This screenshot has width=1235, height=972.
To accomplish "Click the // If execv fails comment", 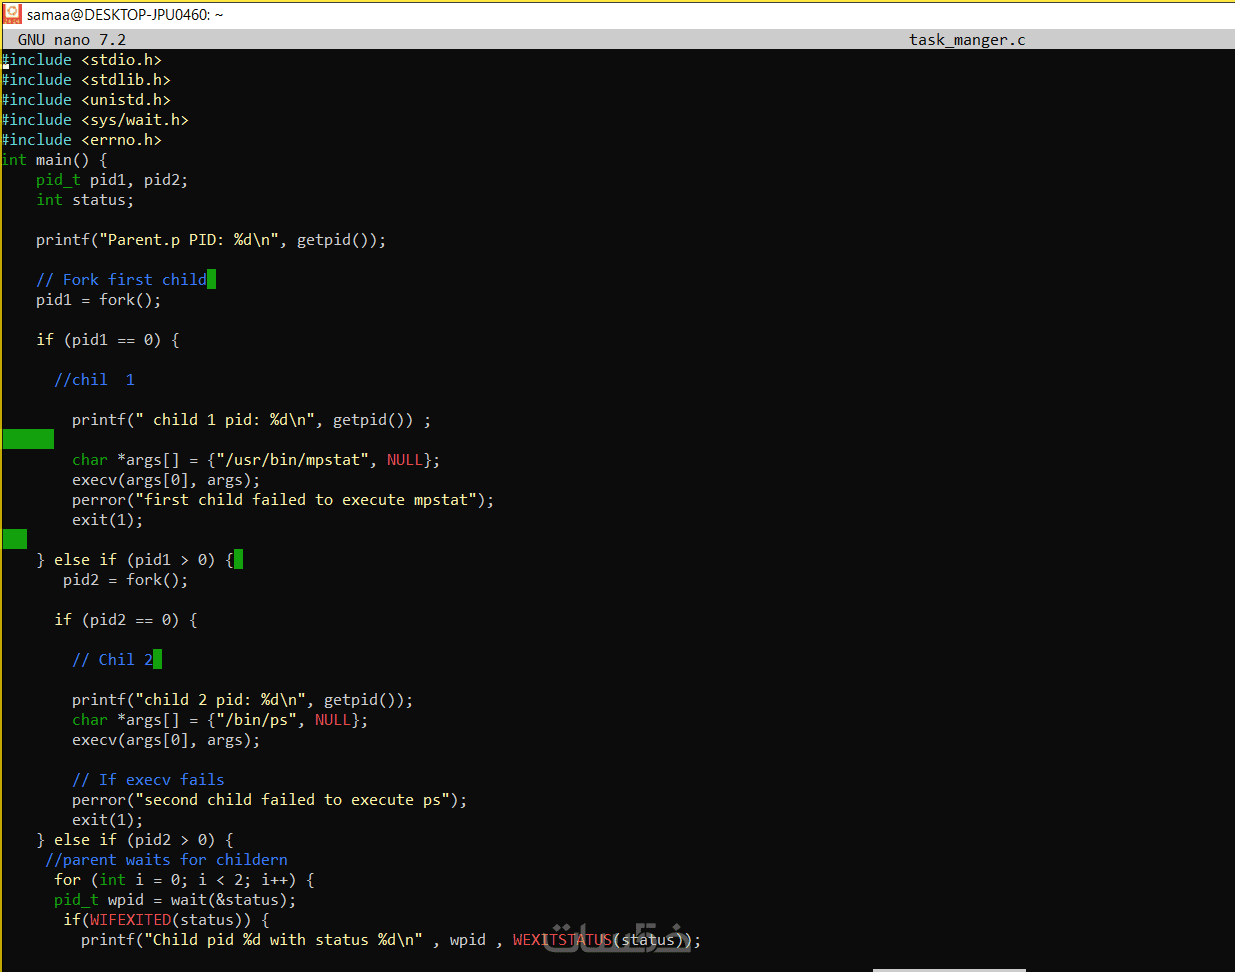I will coord(148,780).
